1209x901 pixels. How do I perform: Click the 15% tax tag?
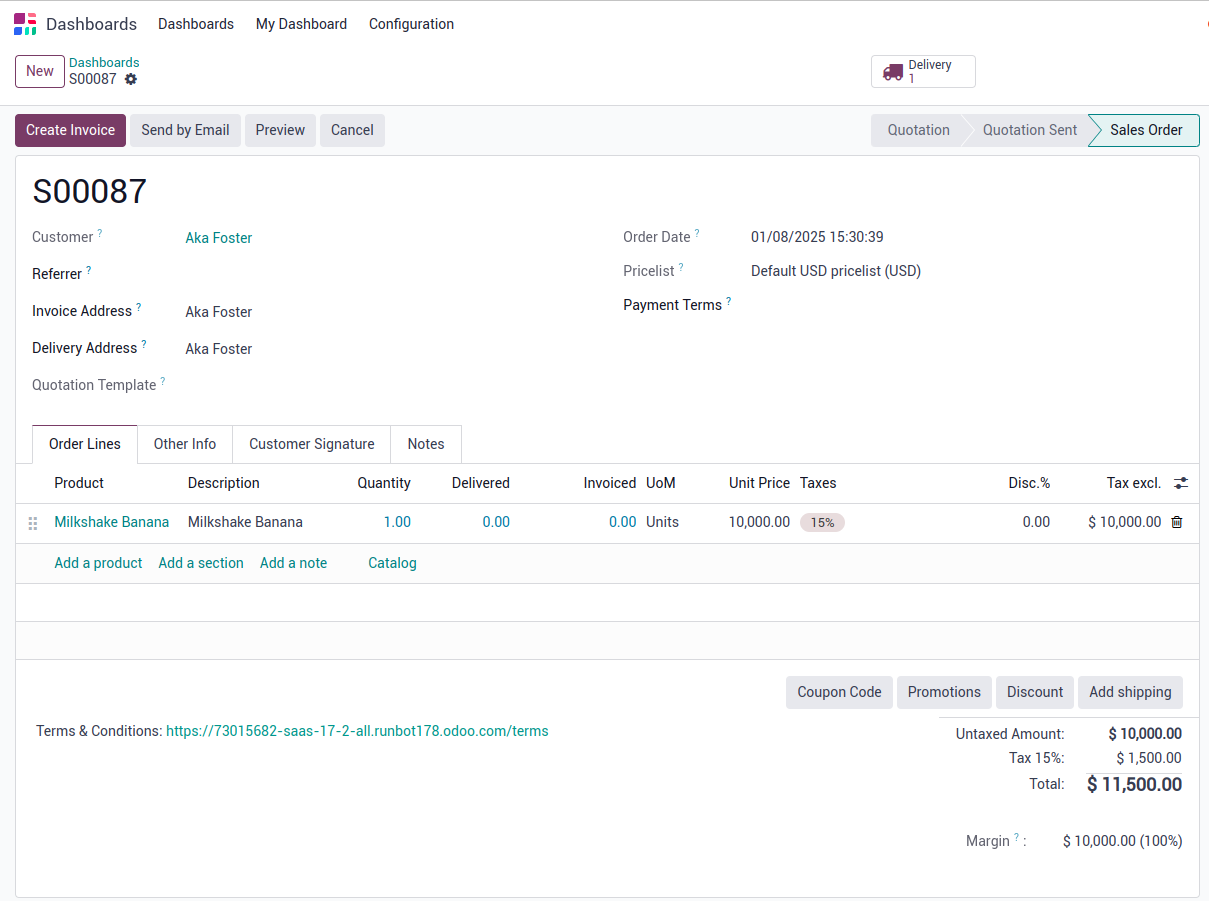point(822,522)
